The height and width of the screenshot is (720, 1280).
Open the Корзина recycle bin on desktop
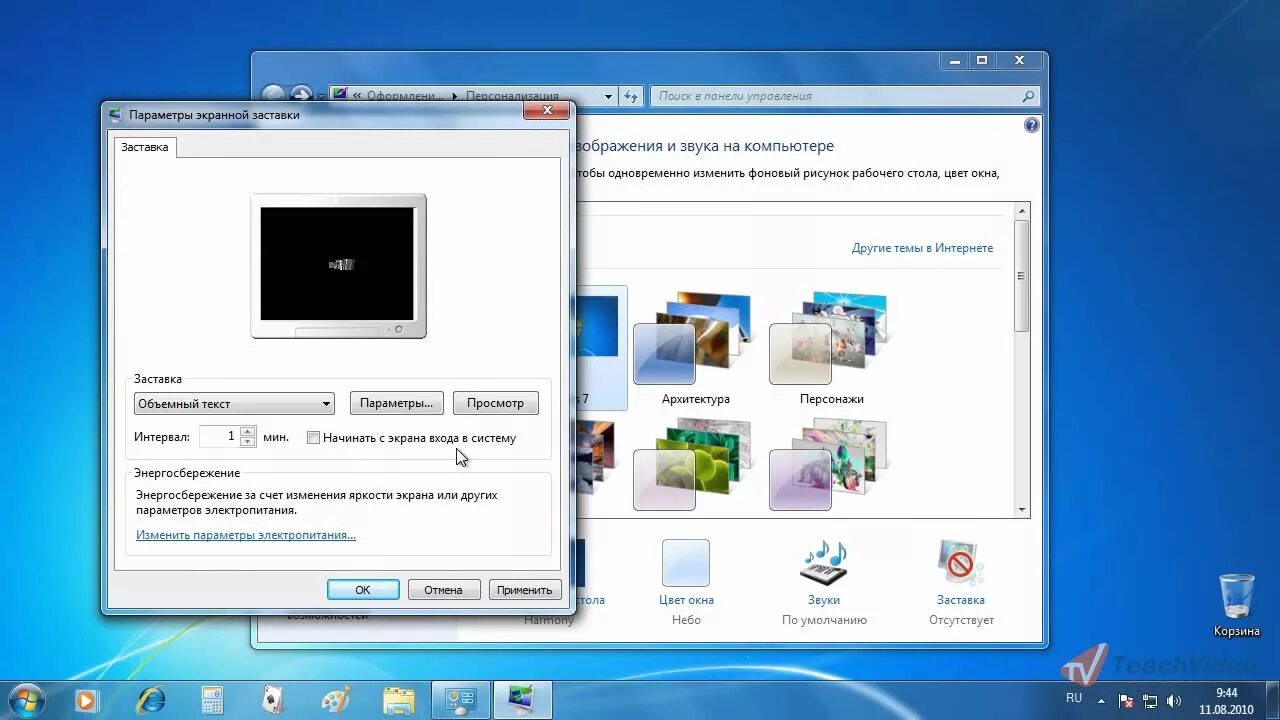[x=1237, y=605]
